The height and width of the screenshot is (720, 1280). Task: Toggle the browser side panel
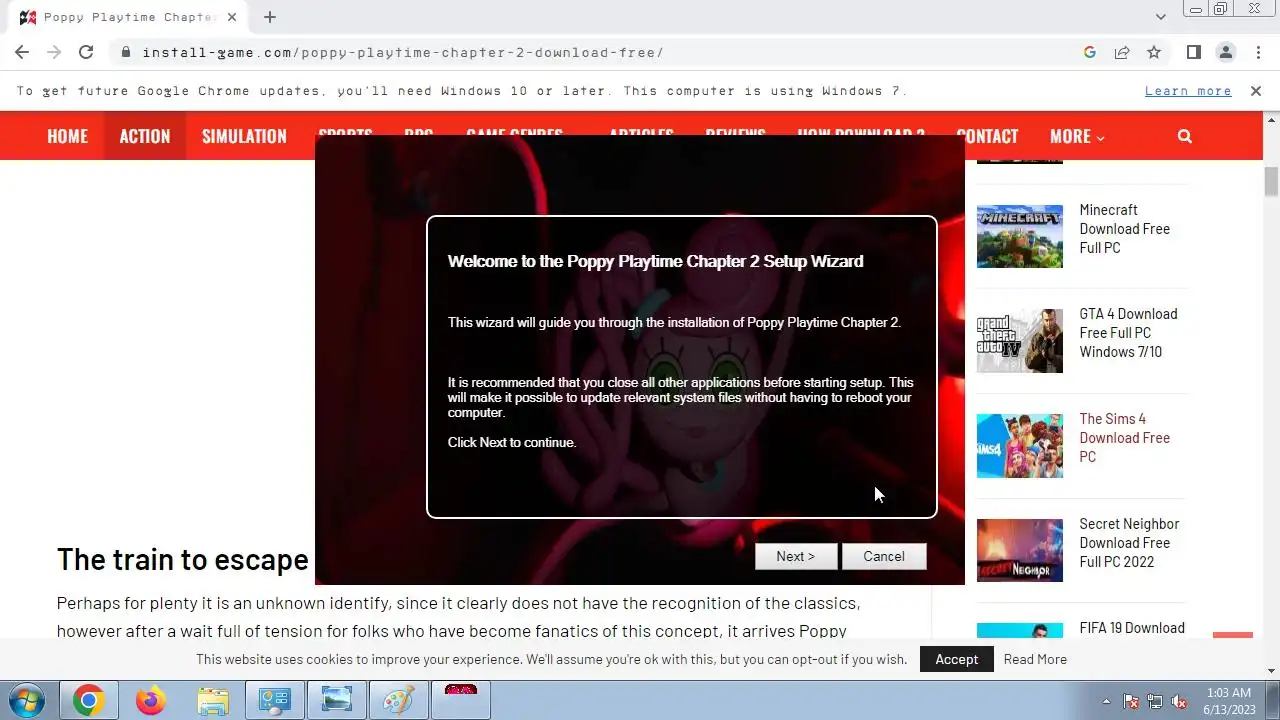(x=1193, y=52)
